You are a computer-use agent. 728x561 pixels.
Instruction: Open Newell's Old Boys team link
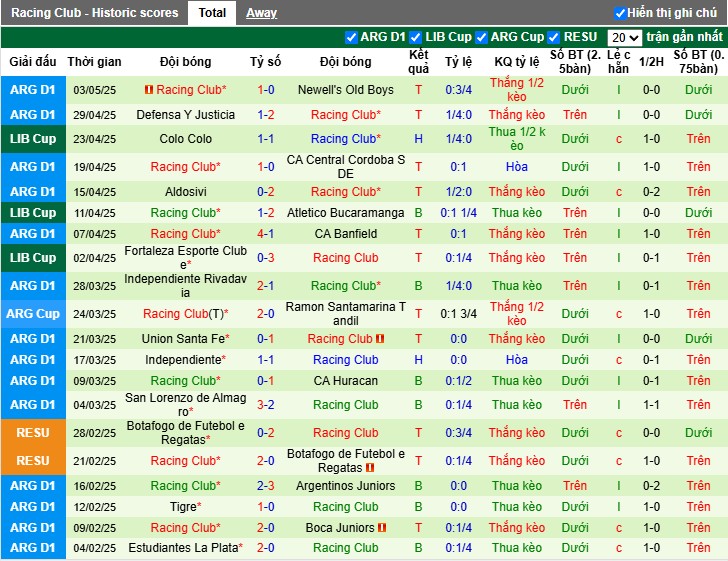(345, 90)
